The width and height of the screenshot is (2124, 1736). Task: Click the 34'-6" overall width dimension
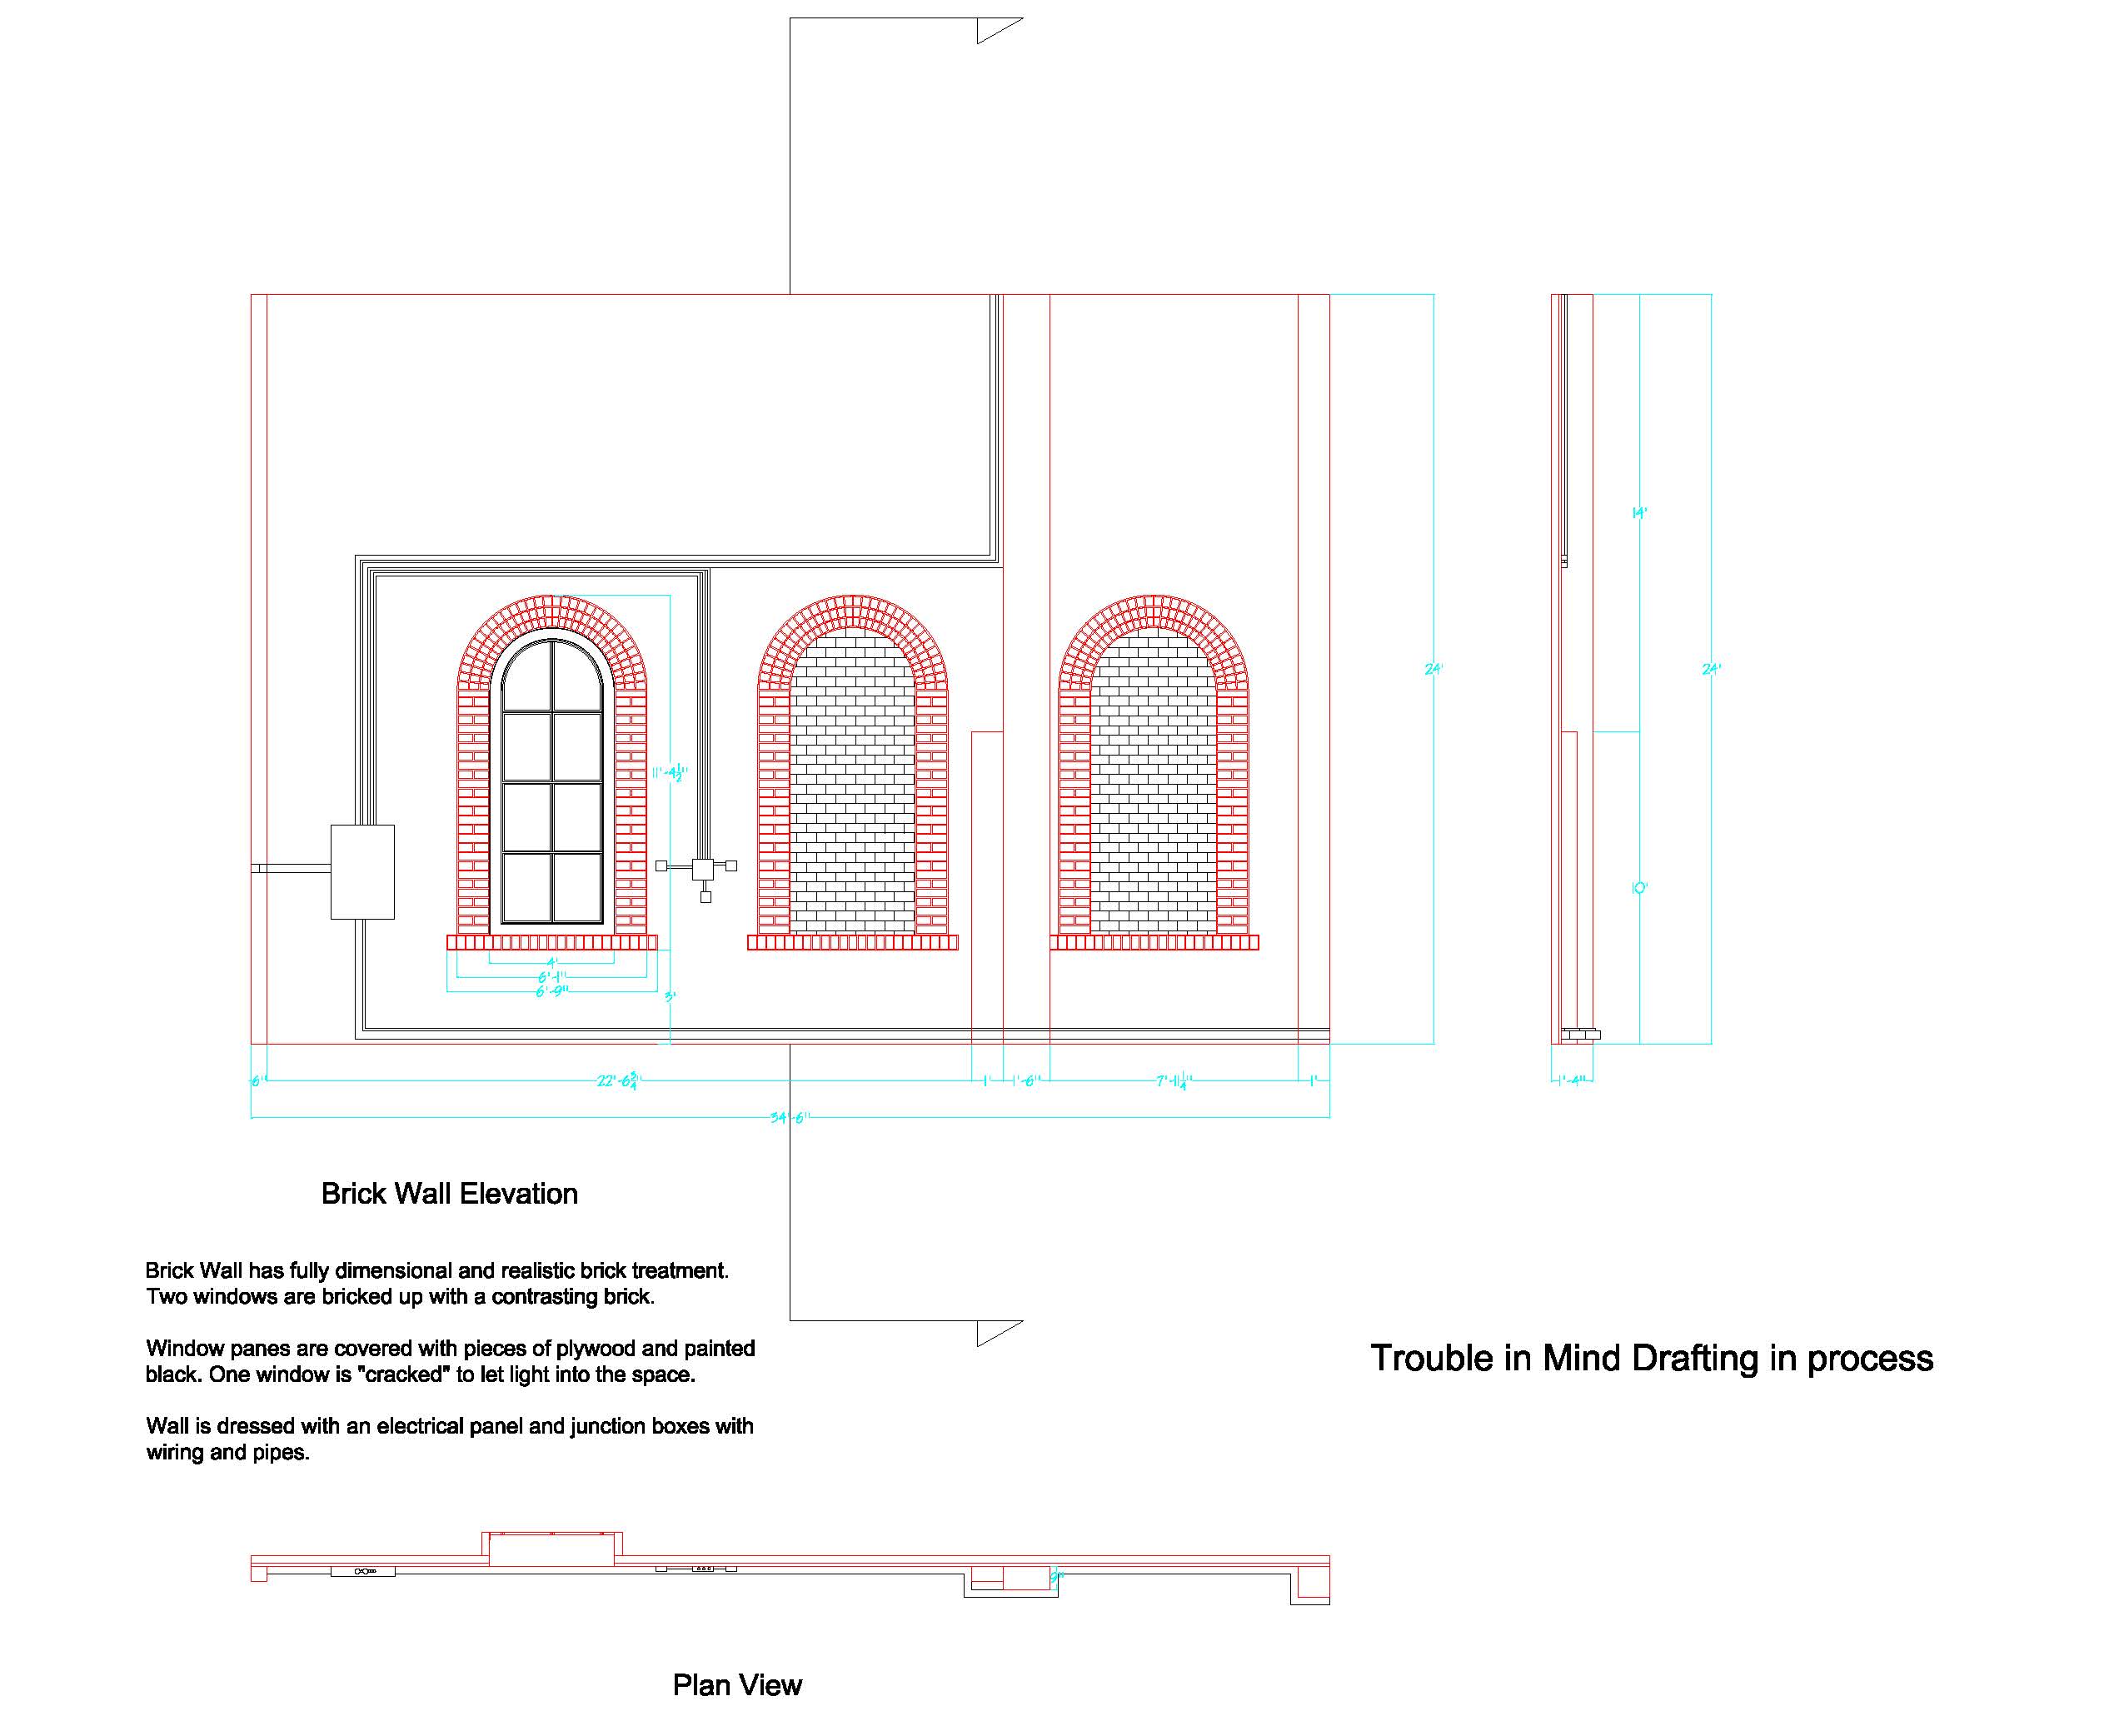pos(789,1117)
